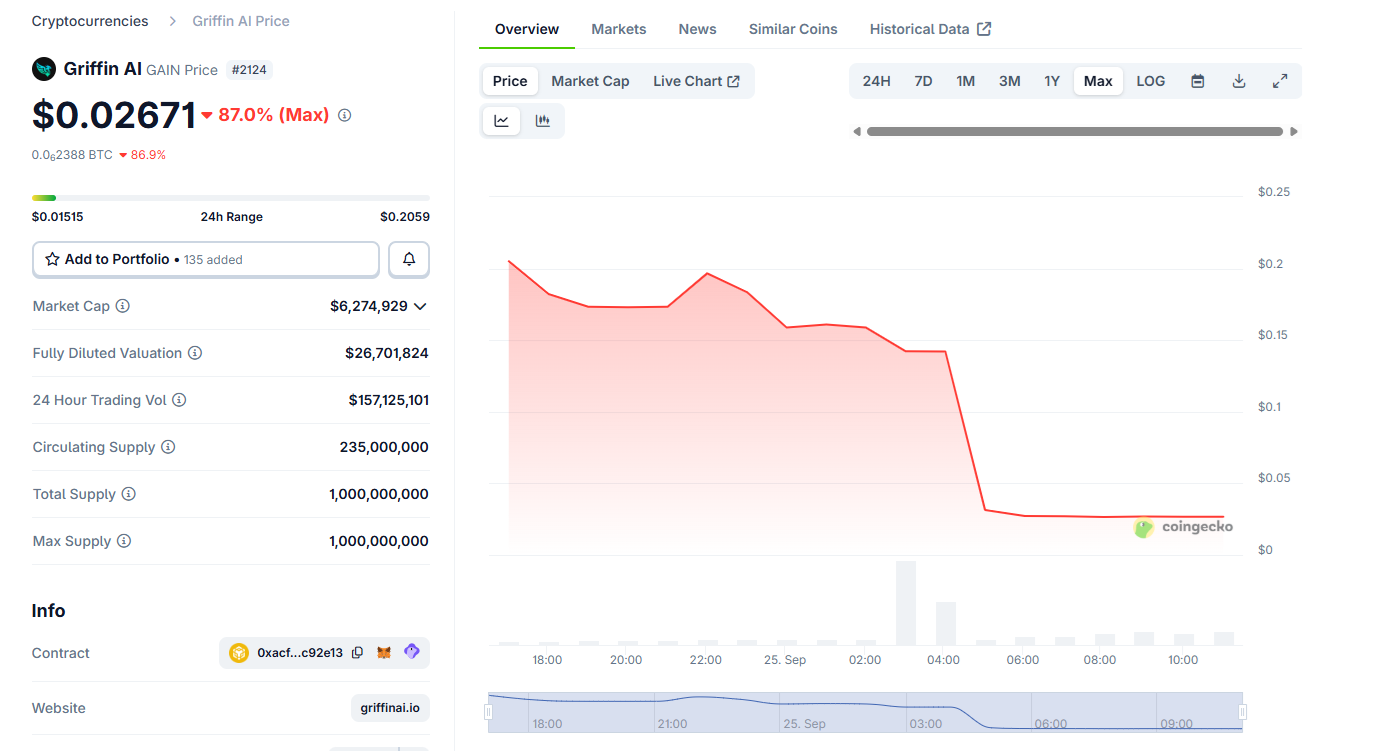
Task: Switch to the Overview tab
Action: click(x=527, y=29)
